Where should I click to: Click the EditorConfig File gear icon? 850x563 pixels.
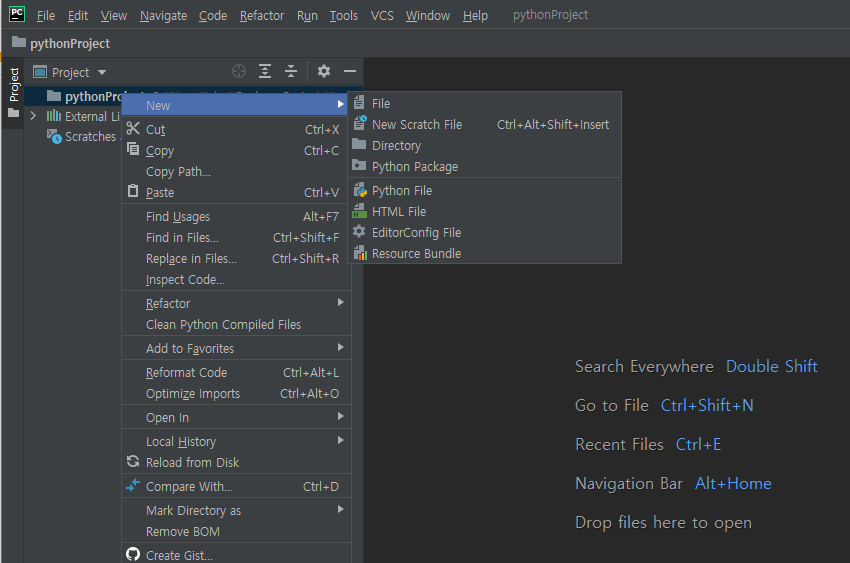[x=359, y=232]
